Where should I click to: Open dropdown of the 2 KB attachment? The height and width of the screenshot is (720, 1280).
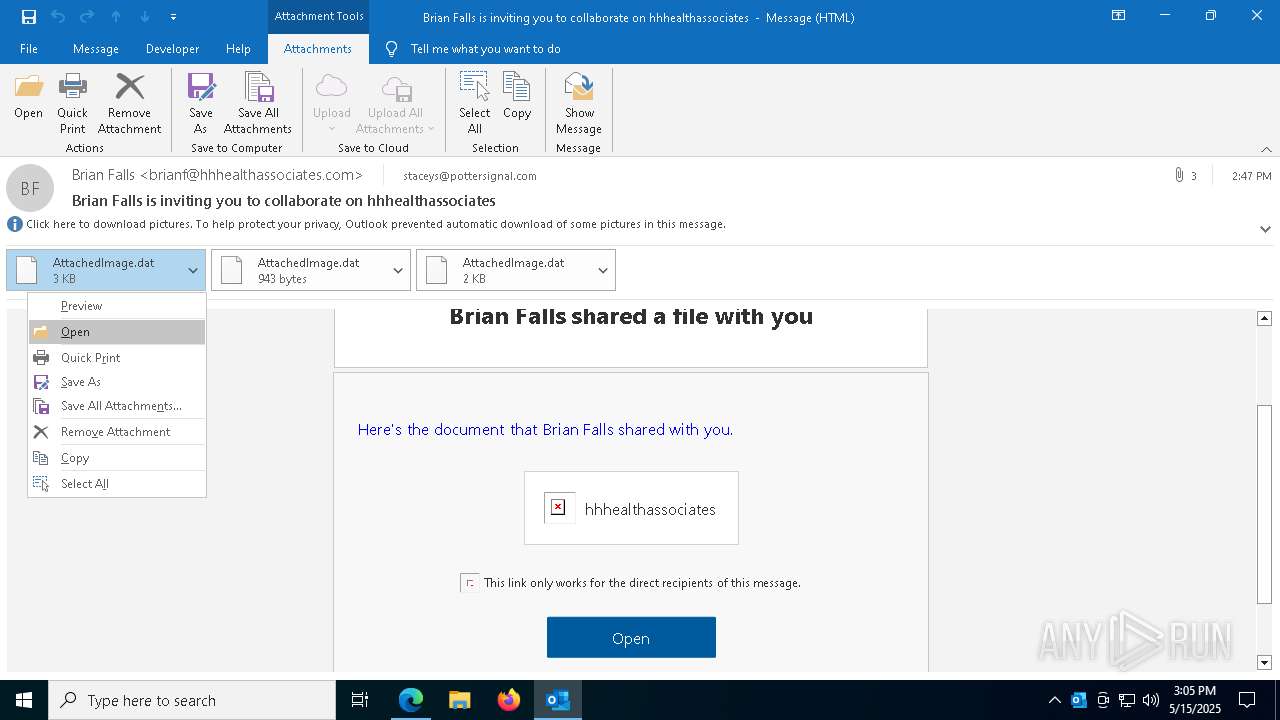point(603,271)
